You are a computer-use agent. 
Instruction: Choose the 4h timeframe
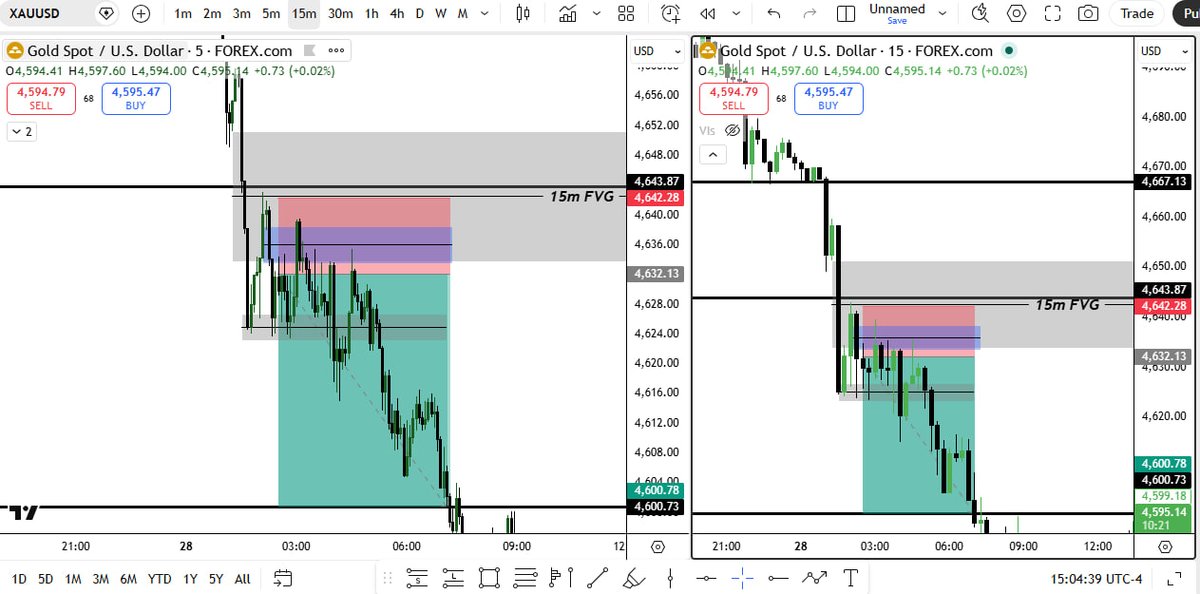[x=397, y=14]
